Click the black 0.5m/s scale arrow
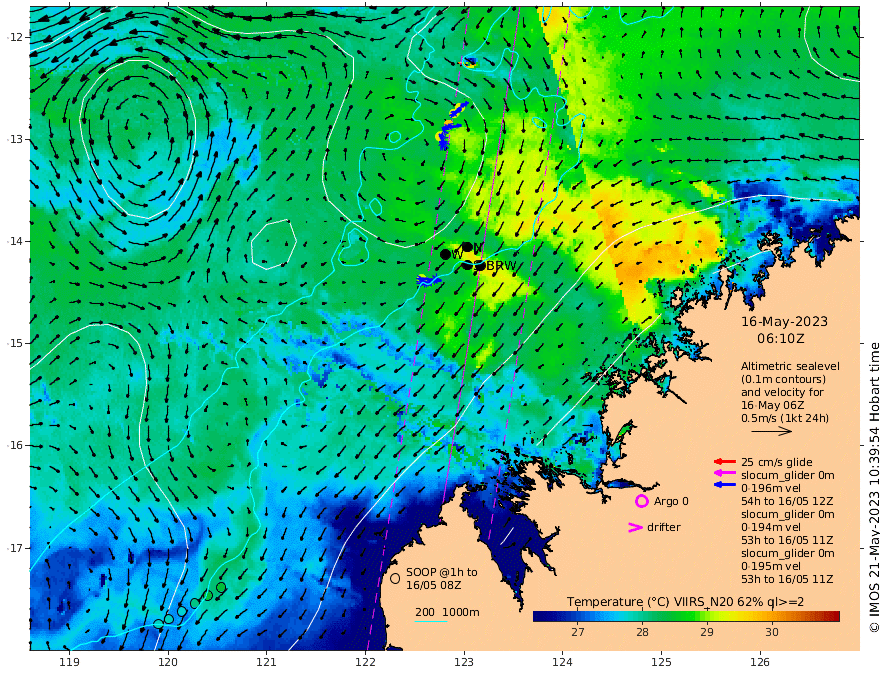The image size is (880, 680). click(771, 431)
